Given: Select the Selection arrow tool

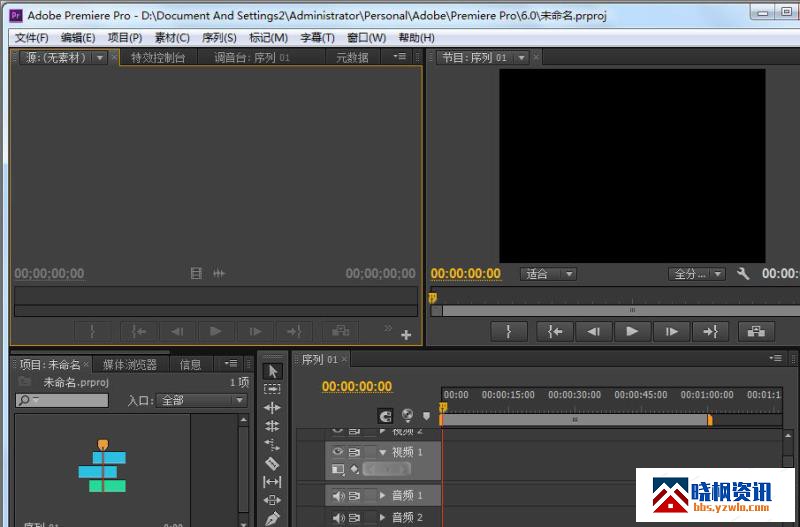Looking at the screenshot, I should pyautogui.click(x=272, y=371).
